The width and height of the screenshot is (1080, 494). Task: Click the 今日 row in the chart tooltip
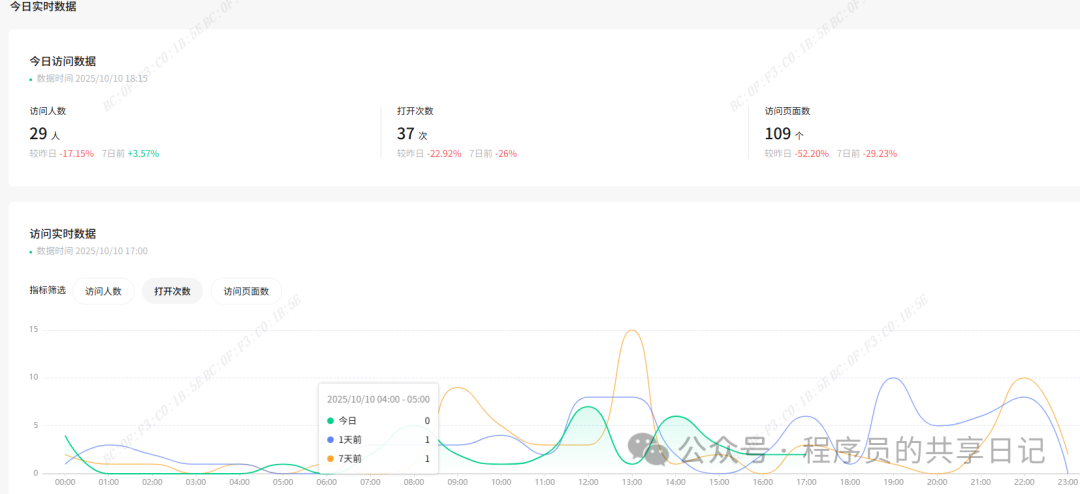[x=378, y=420]
